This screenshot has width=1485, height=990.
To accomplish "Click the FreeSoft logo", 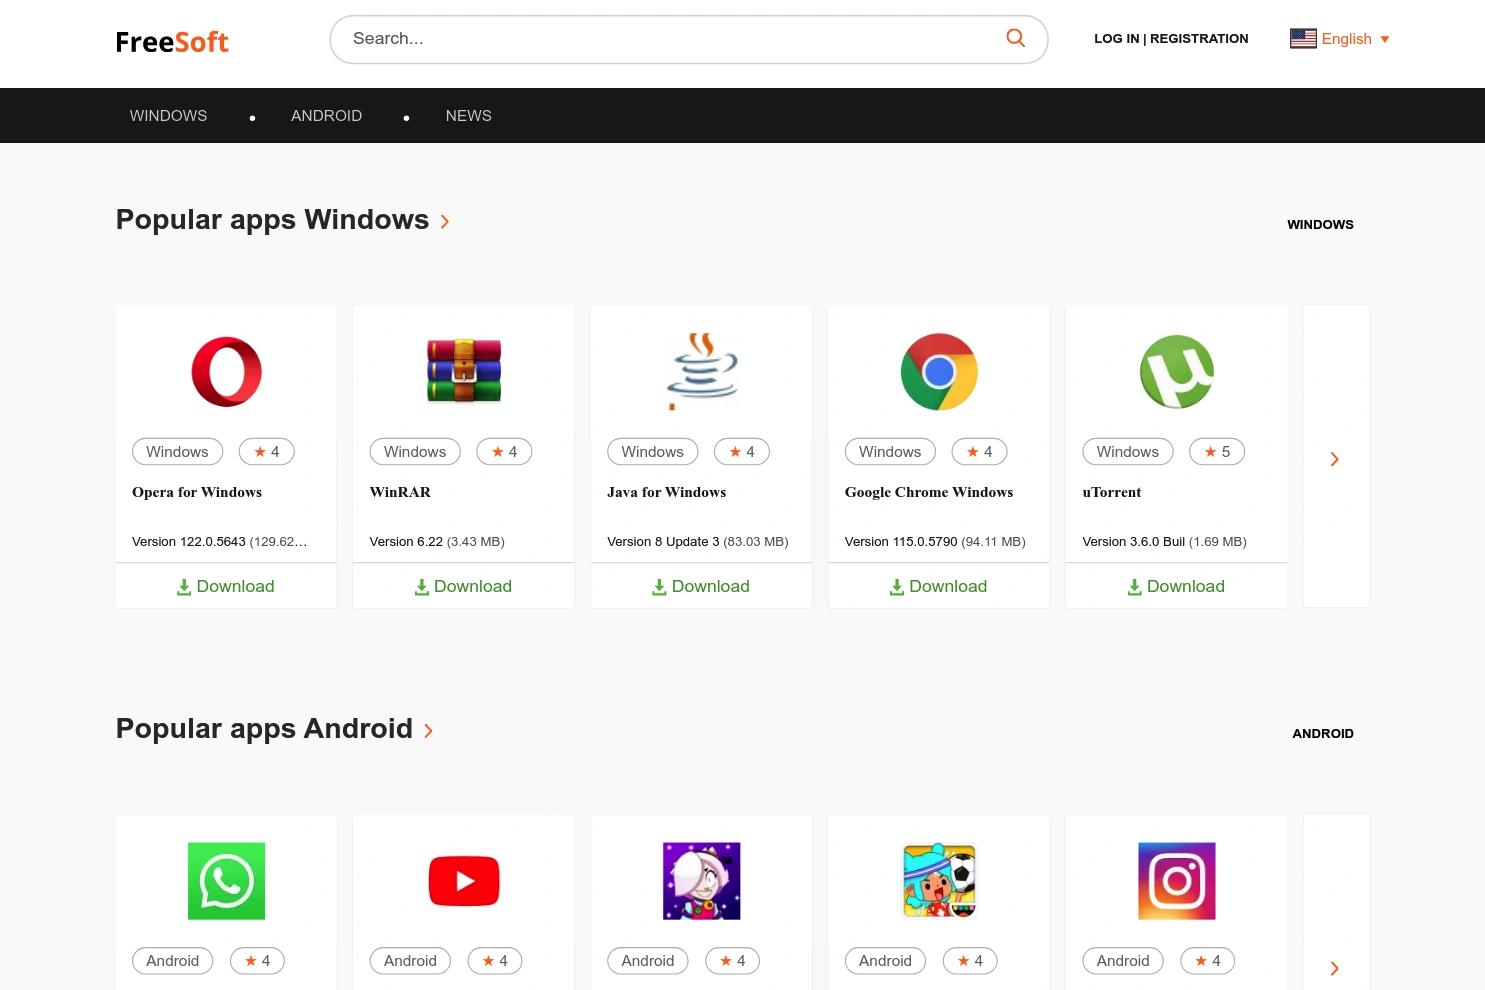I will coord(172,41).
